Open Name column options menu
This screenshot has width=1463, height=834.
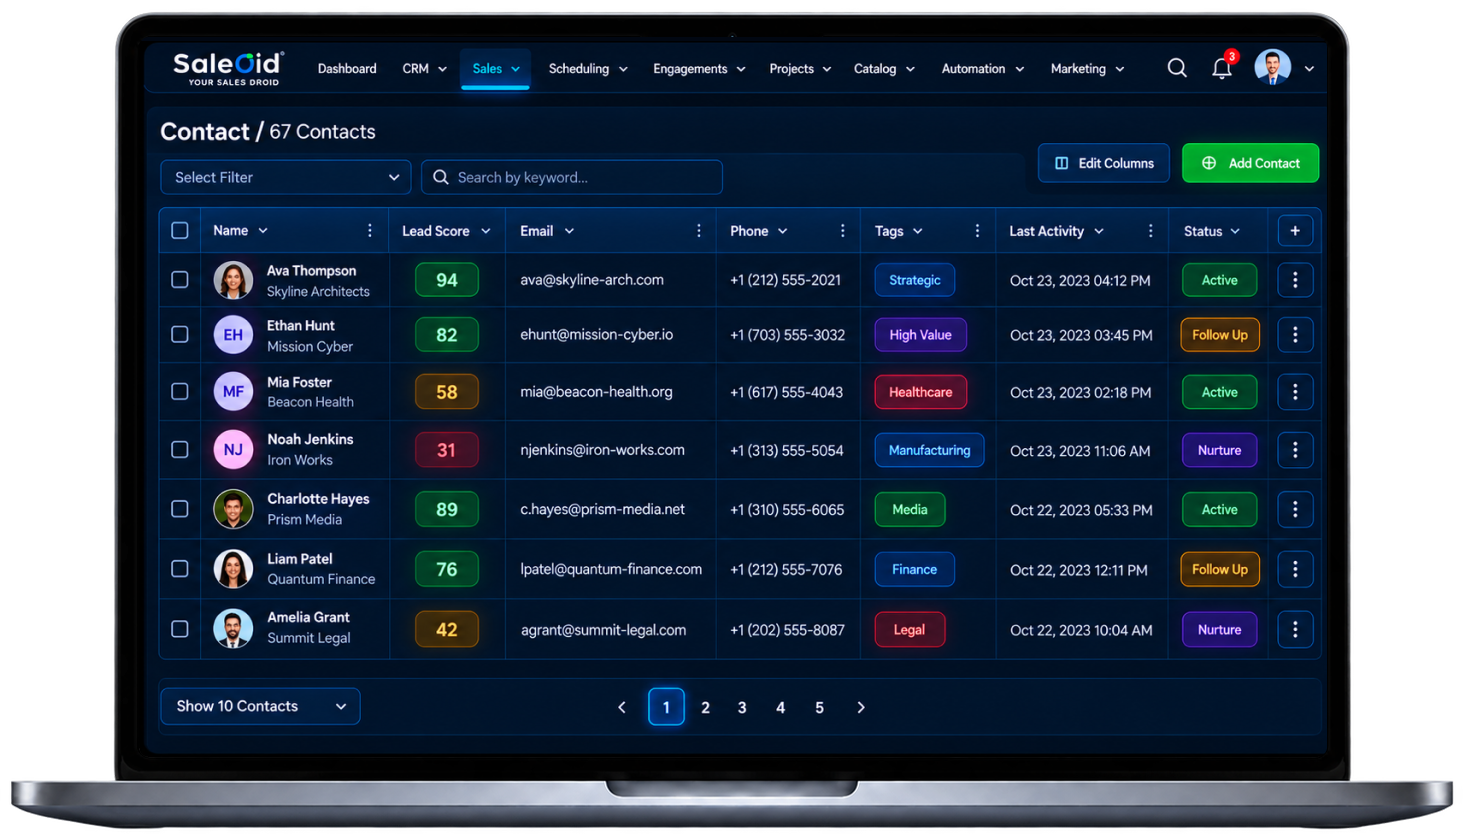370,231
